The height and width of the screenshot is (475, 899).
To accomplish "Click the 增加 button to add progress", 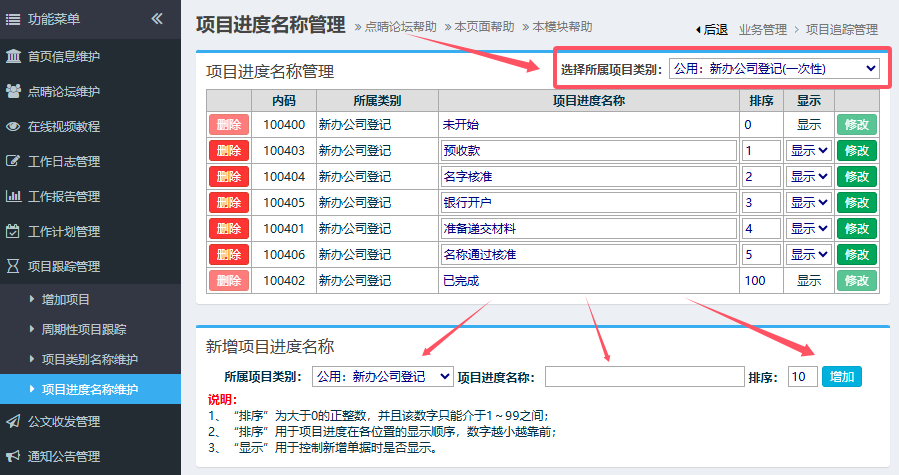I will tap(841, 377).
